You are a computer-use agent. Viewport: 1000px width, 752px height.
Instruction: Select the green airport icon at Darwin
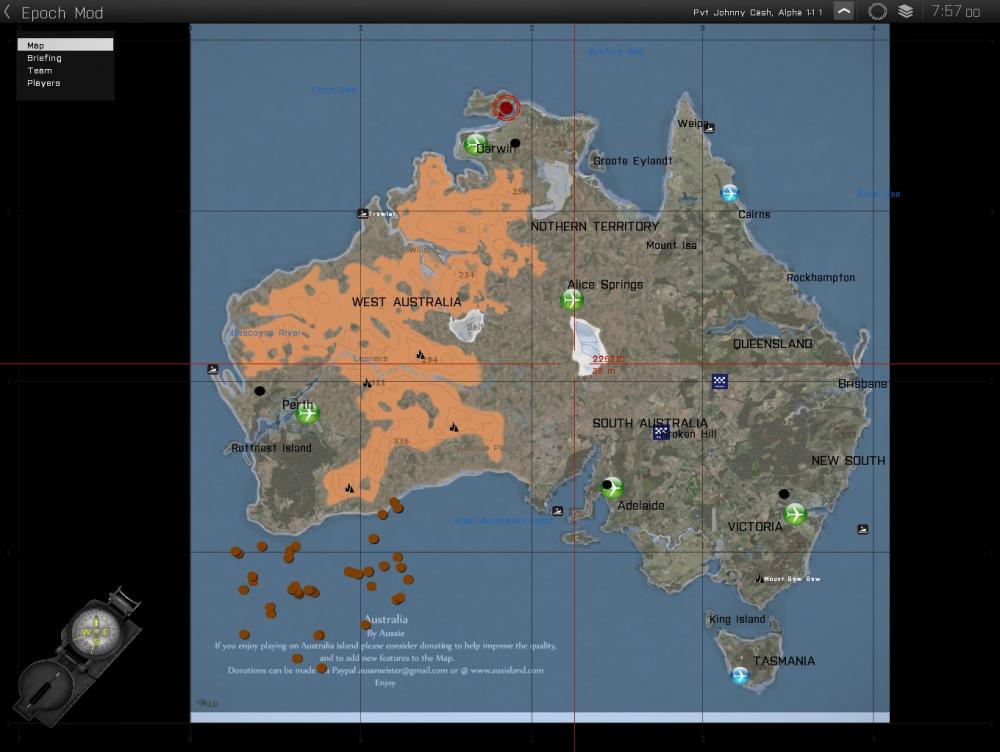tap(475, 145)
